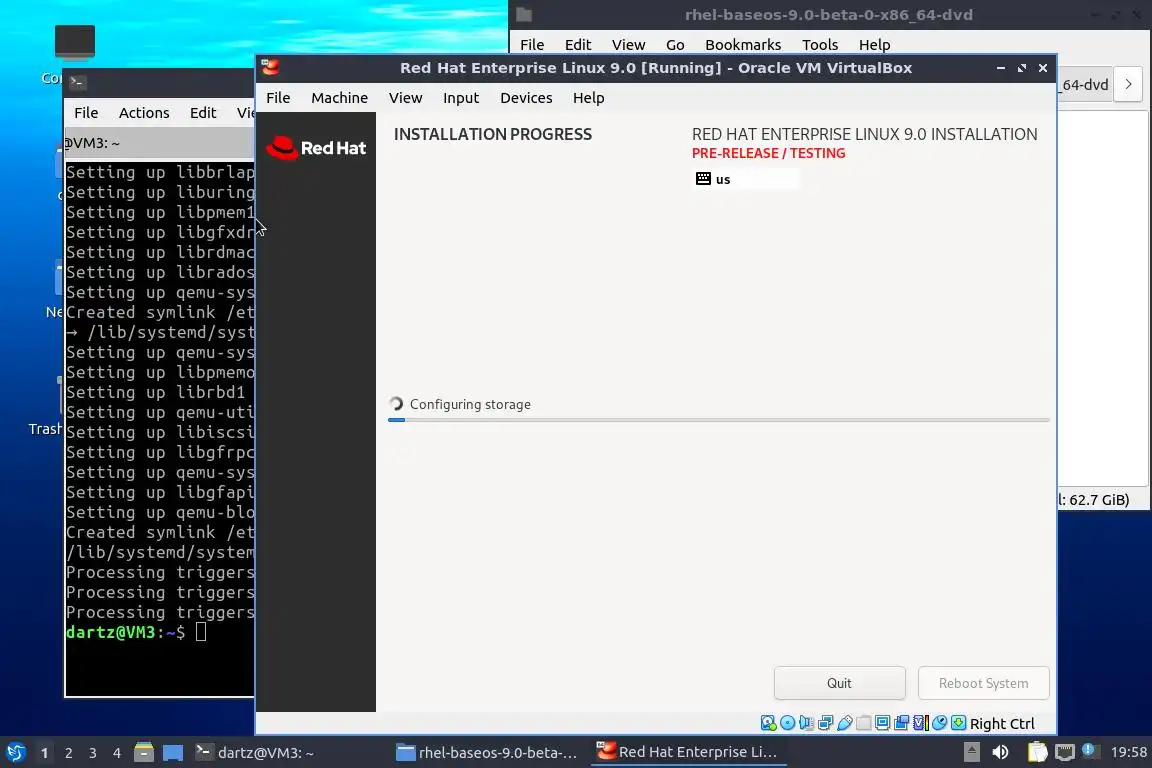Click the path bar right chevron in file manager
Viewport: 1152px width, 768px height.
point(1128,85)
